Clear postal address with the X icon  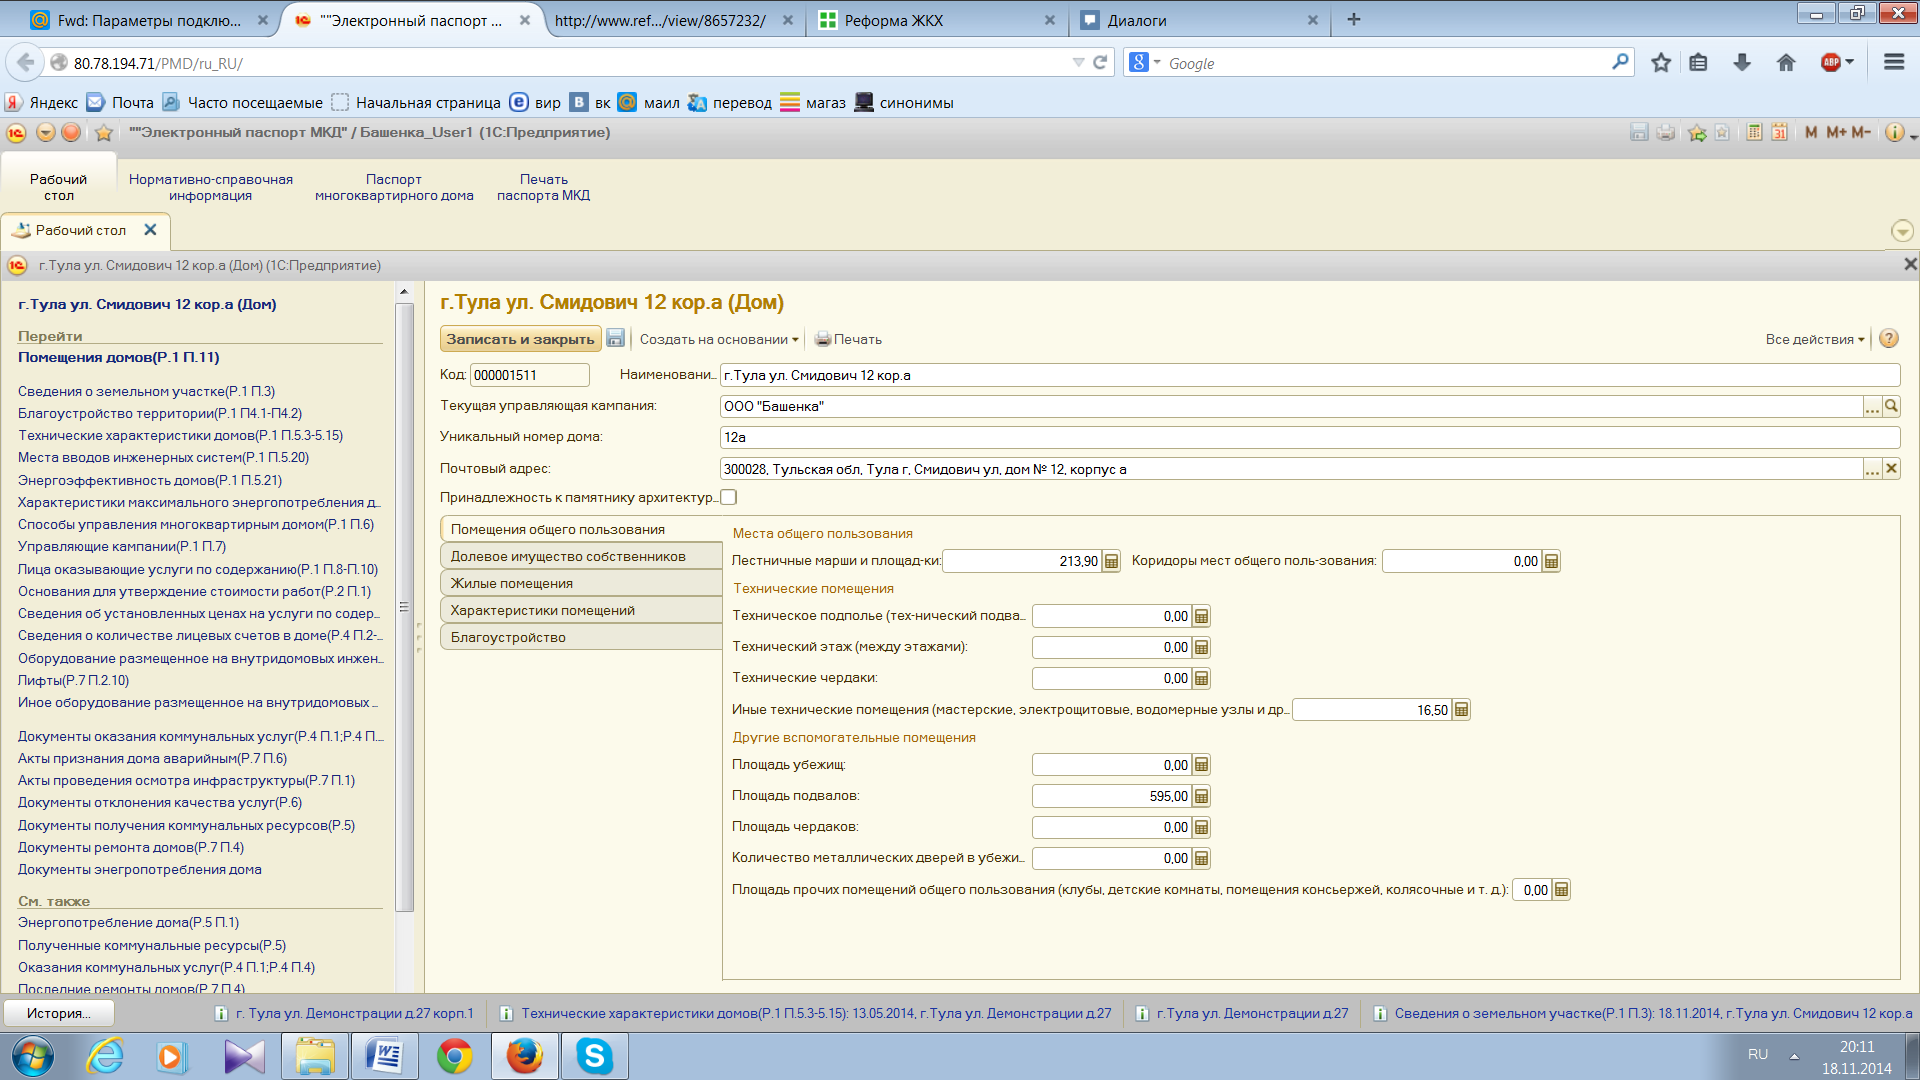pos(1891,469)
